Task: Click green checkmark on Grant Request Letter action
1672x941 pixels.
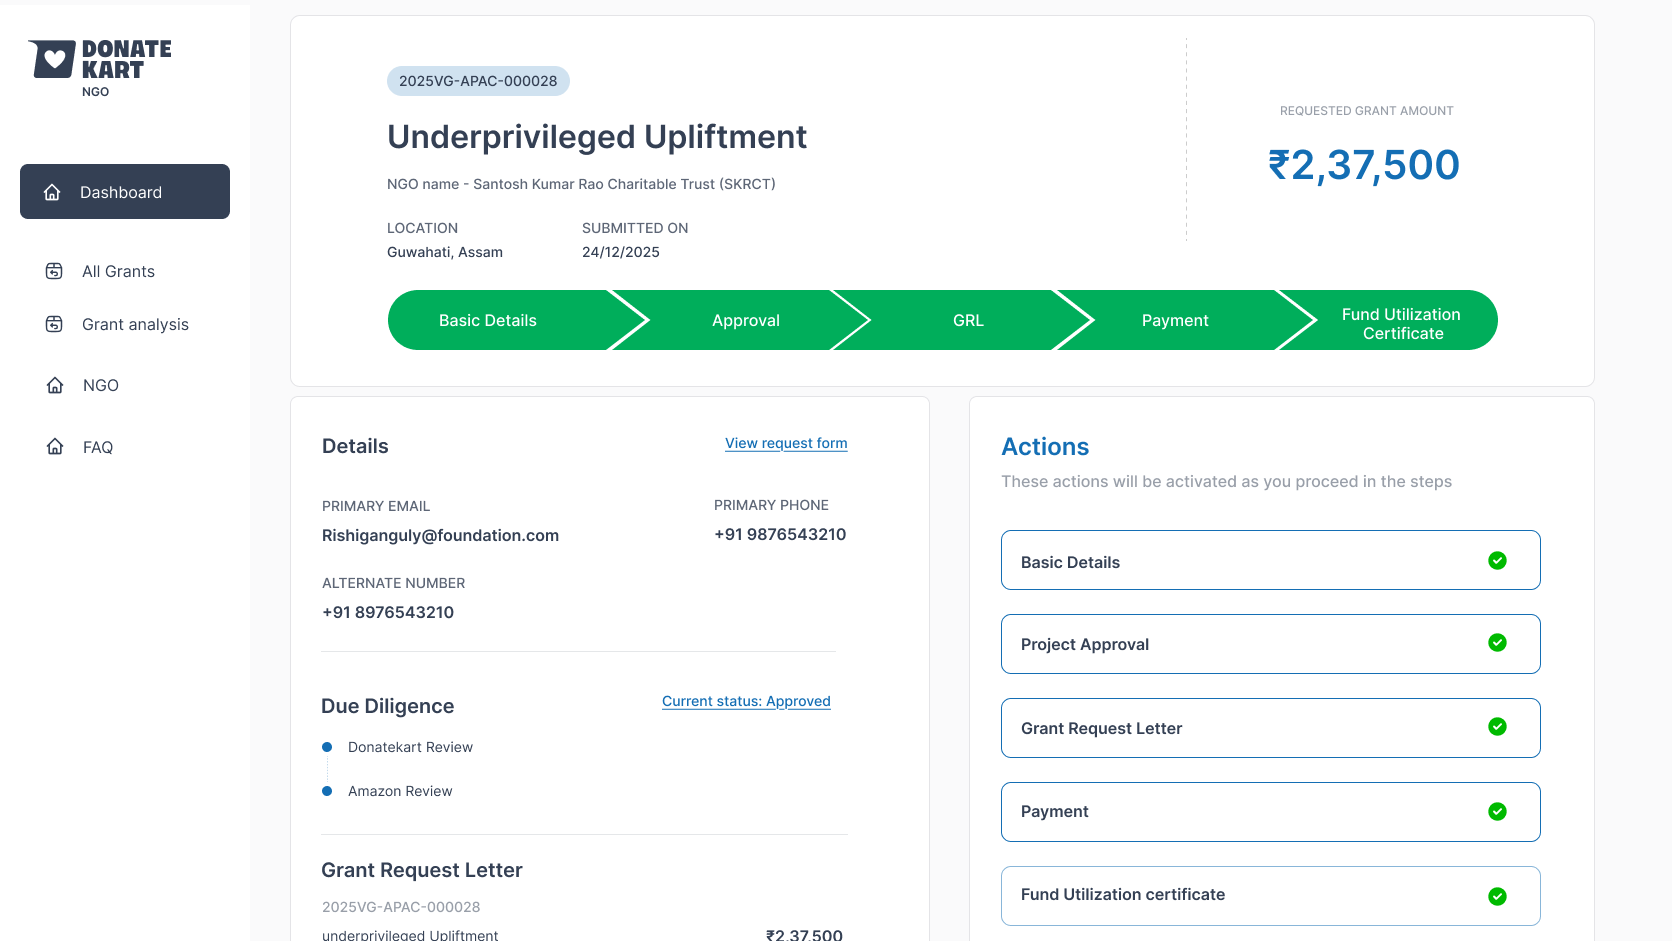Action: [1497, 726]
